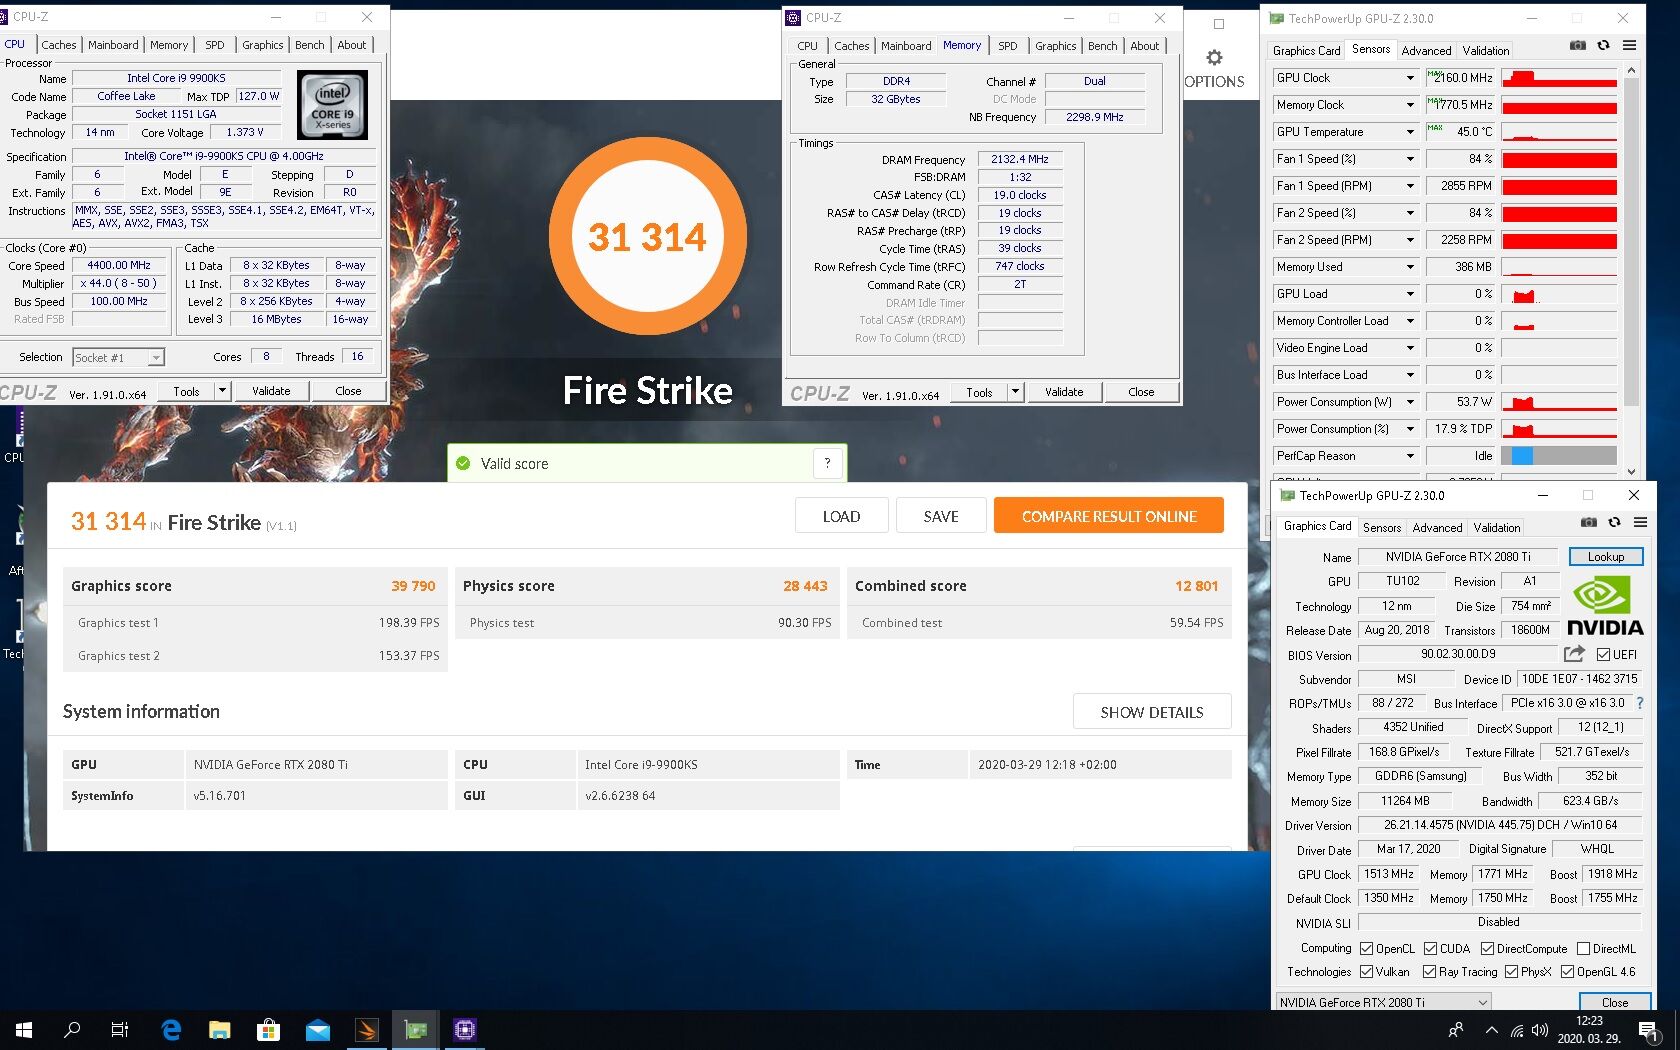Toggle OpenGL 4.6 checkbox
The height and width of the screenshot is (1050, 1680).
click(1568, 972)
